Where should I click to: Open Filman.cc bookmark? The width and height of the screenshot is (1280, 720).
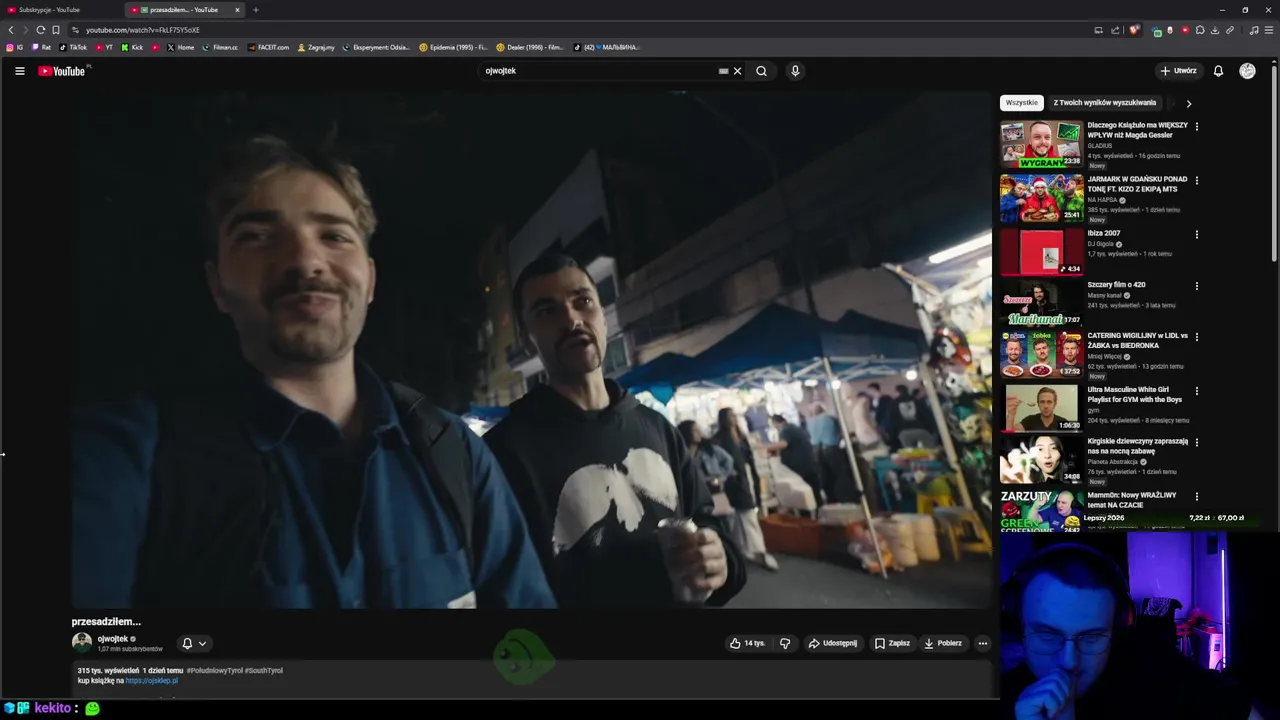pyautogui.click(x=221, y=47)
